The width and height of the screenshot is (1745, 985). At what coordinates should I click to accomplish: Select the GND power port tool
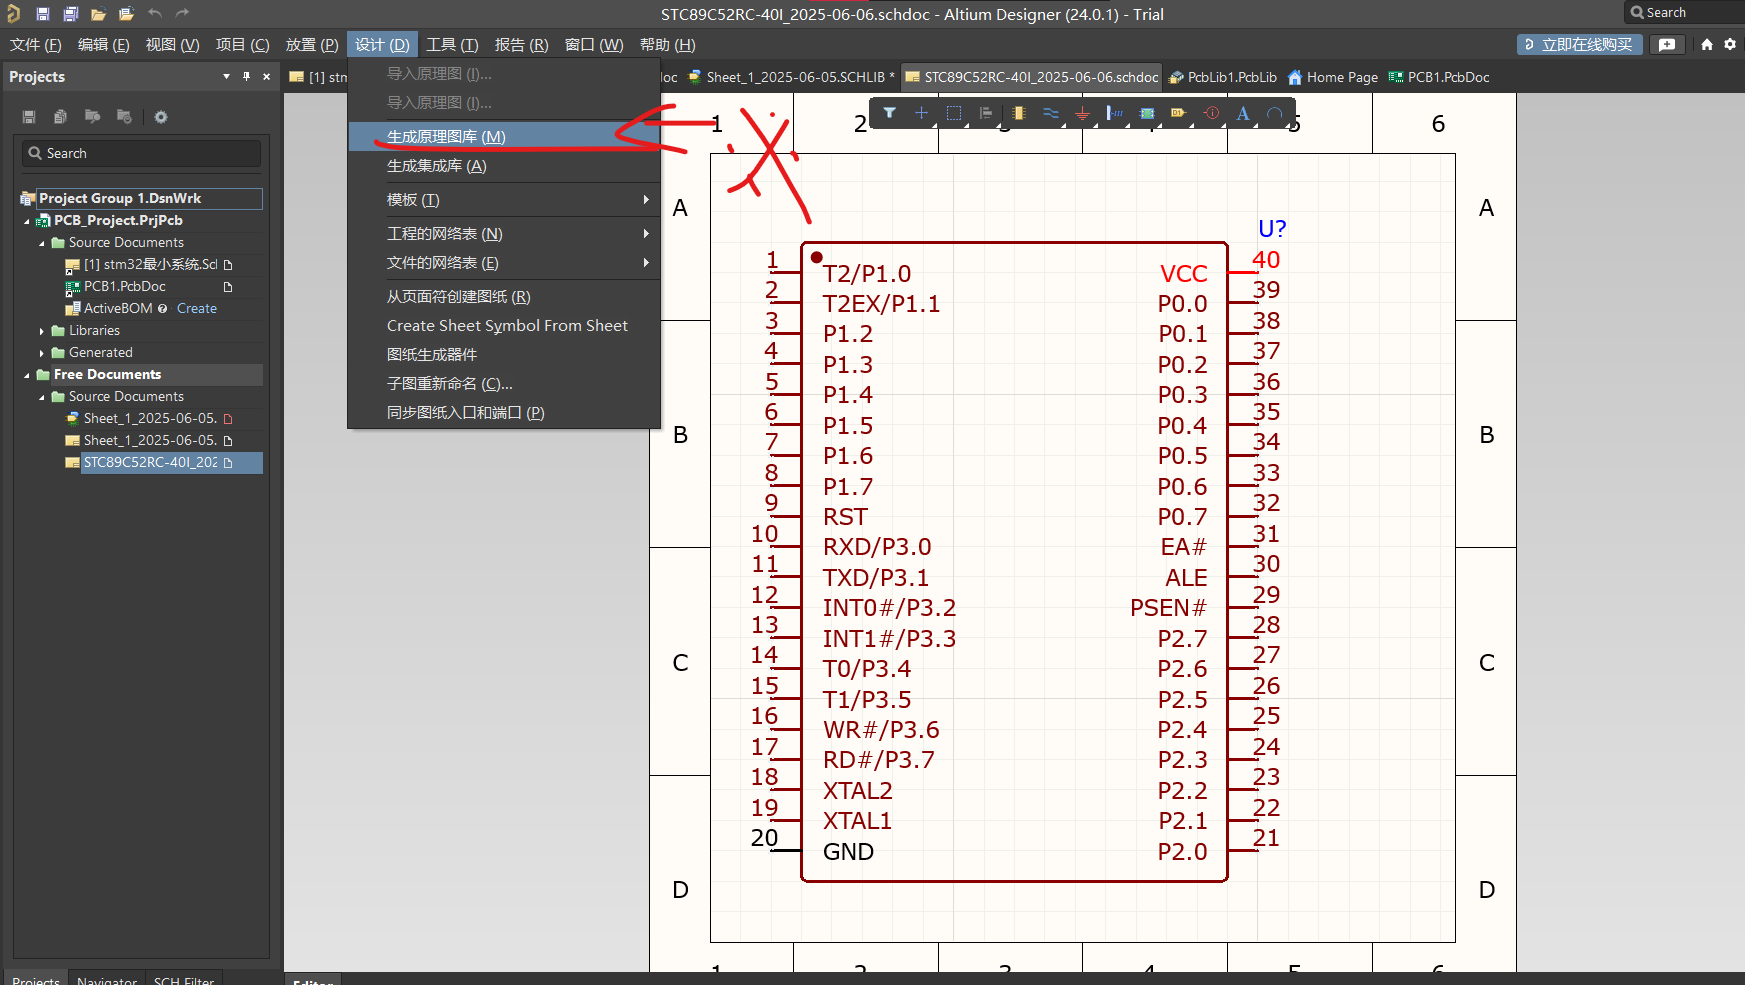point(1082,113)
